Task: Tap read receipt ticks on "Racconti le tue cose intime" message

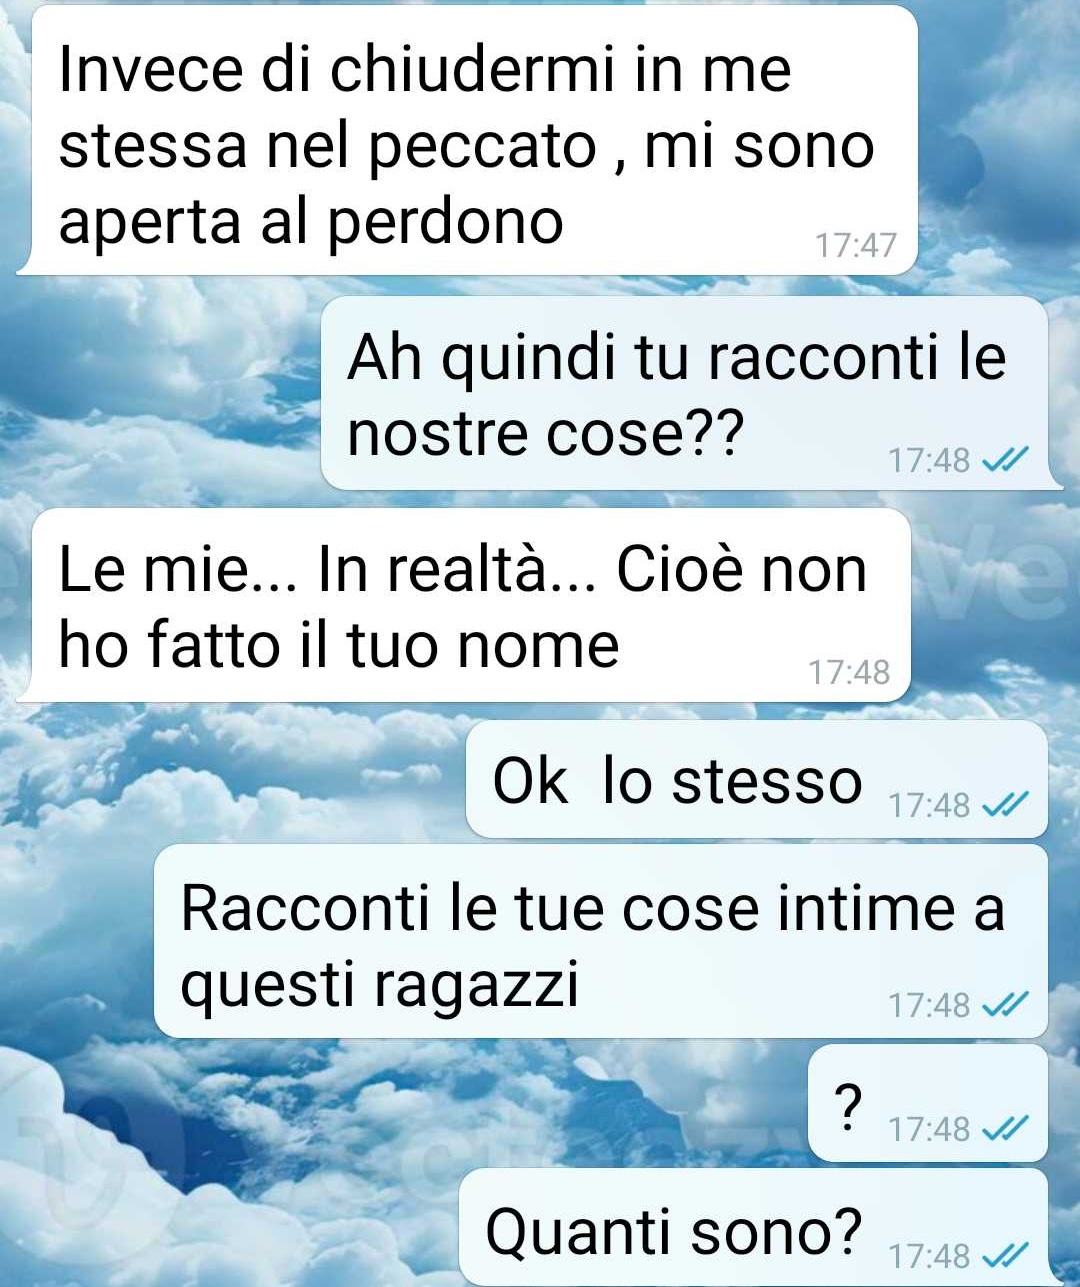Action: tap(1005, 1004)
